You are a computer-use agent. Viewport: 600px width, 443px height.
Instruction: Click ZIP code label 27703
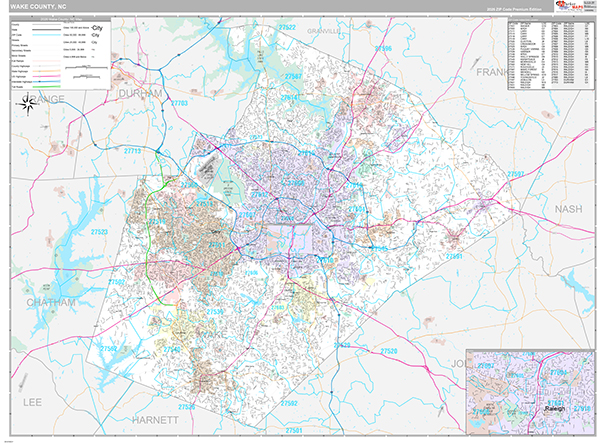(x=179, y=103)
